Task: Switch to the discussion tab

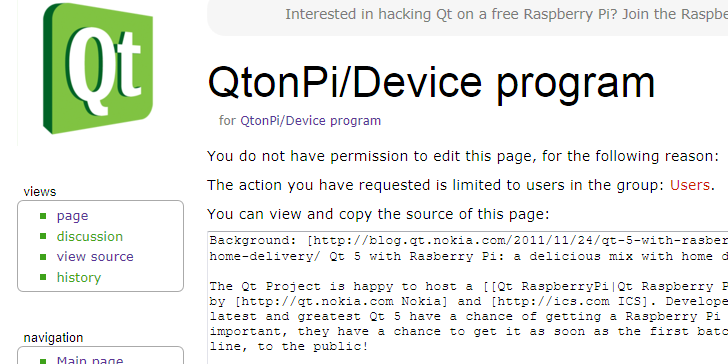Action: 90,236
